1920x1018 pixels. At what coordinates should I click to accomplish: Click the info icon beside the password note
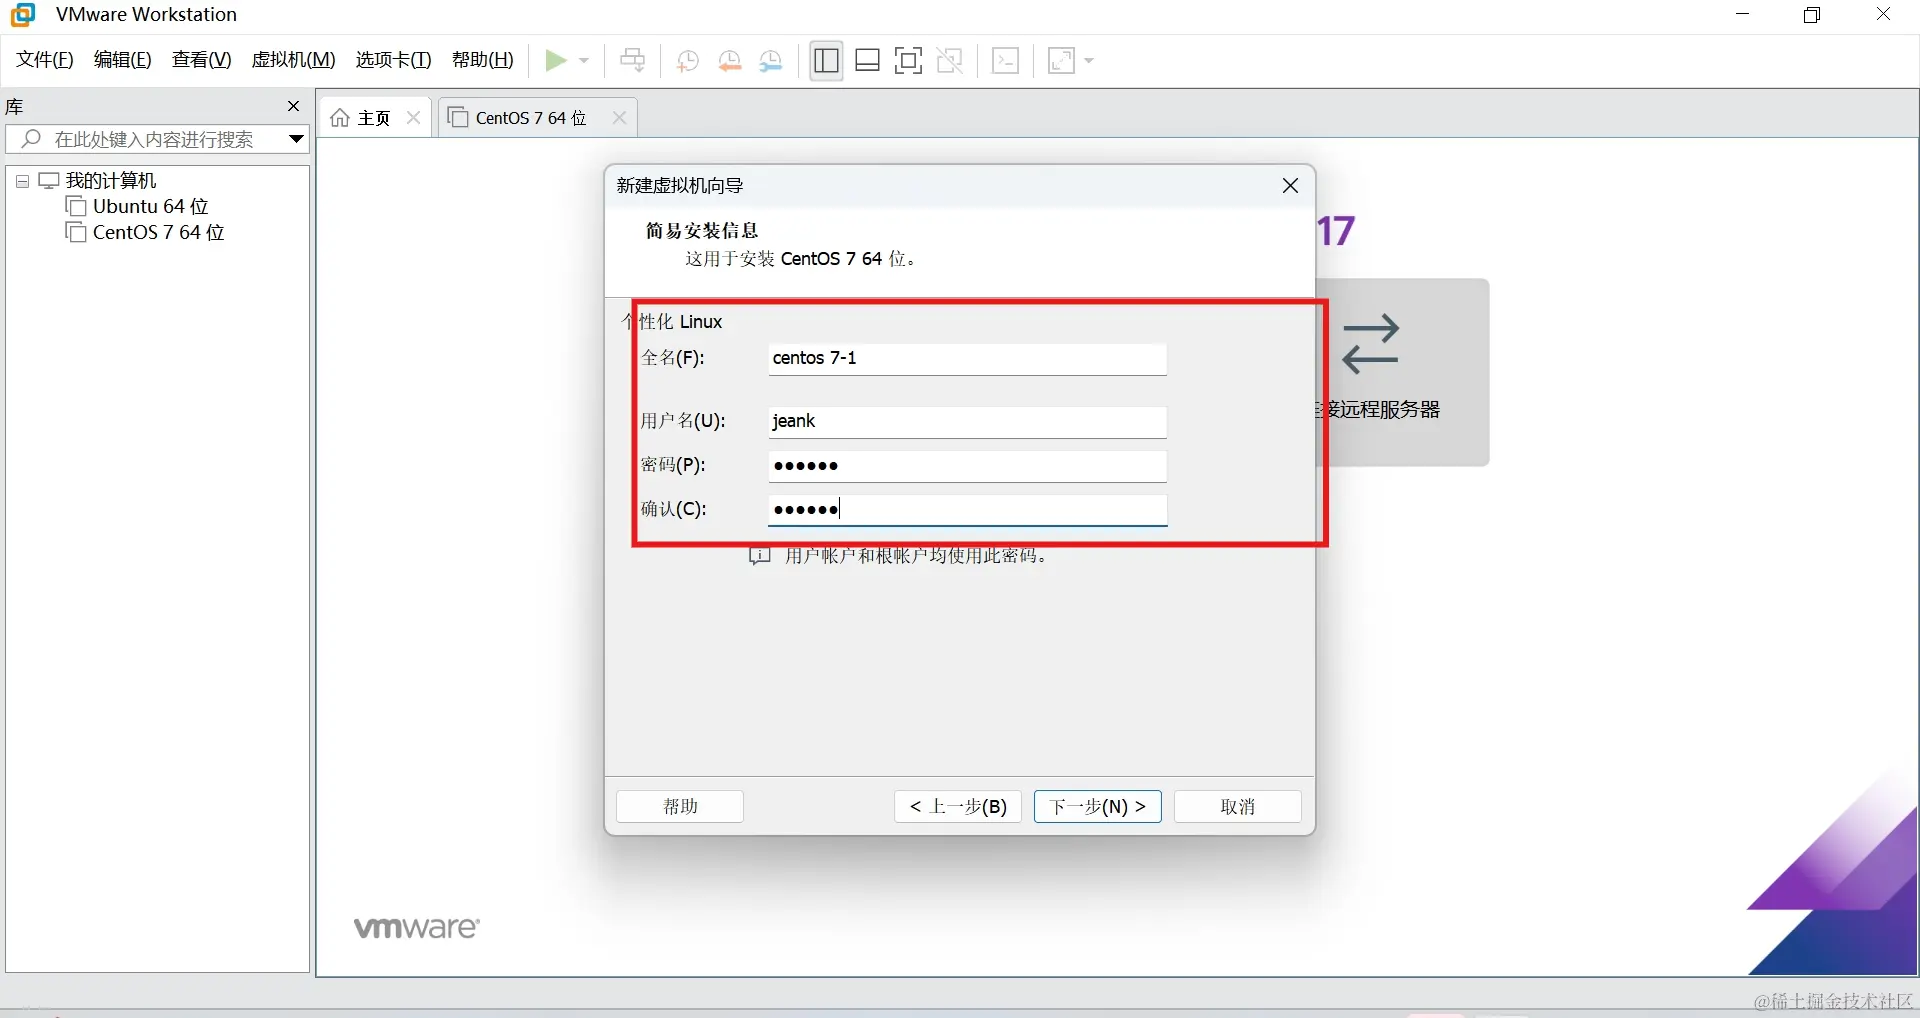click(x=760, y=555)
